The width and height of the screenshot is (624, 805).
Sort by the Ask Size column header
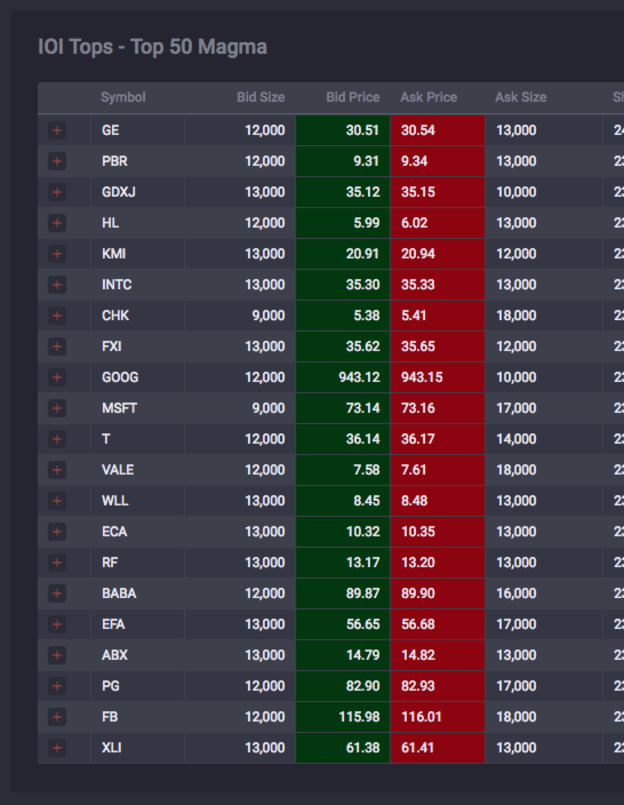coord(521,97)
